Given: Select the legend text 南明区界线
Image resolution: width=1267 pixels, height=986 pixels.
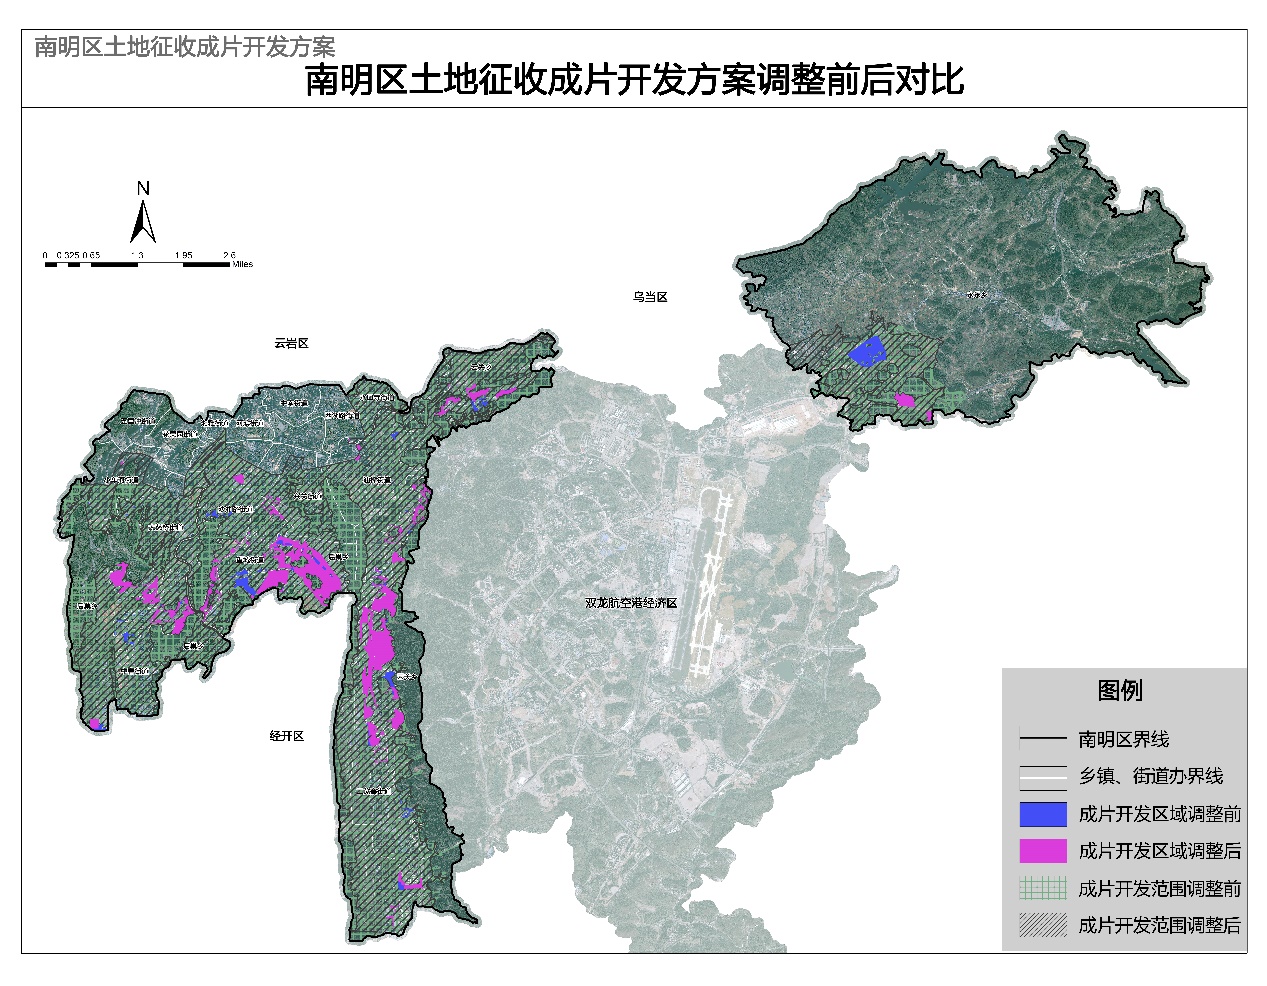Looking at the screenshot, I should (x=1124, y=739).
